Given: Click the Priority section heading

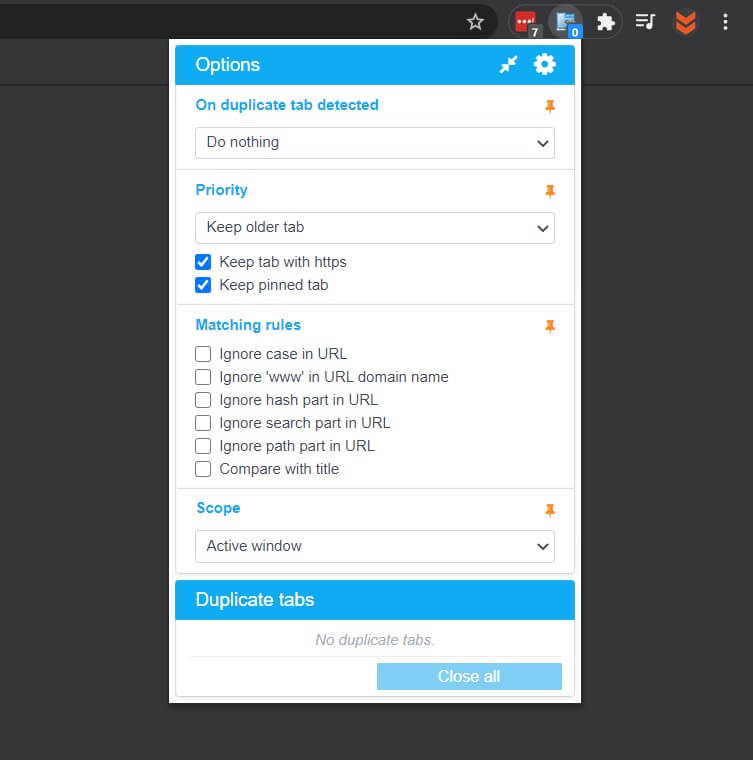Looking at the screenshot, I should [221, 190].
